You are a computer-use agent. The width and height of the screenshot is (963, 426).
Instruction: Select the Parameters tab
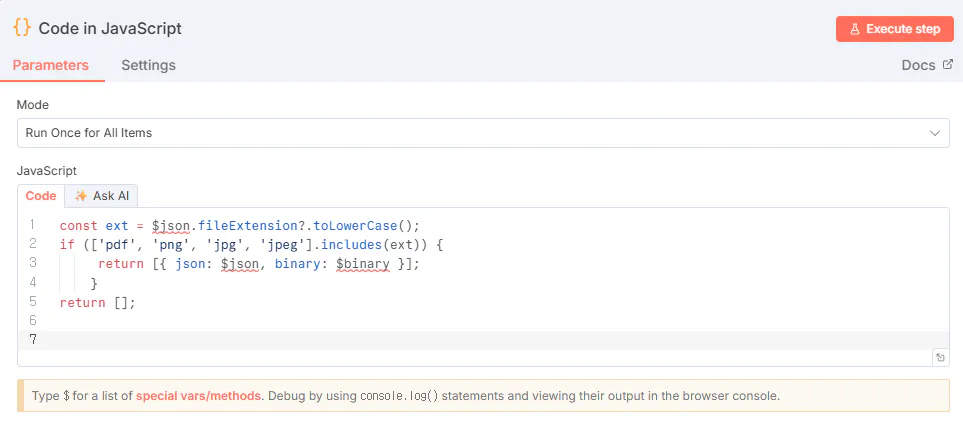pos(50,65)
